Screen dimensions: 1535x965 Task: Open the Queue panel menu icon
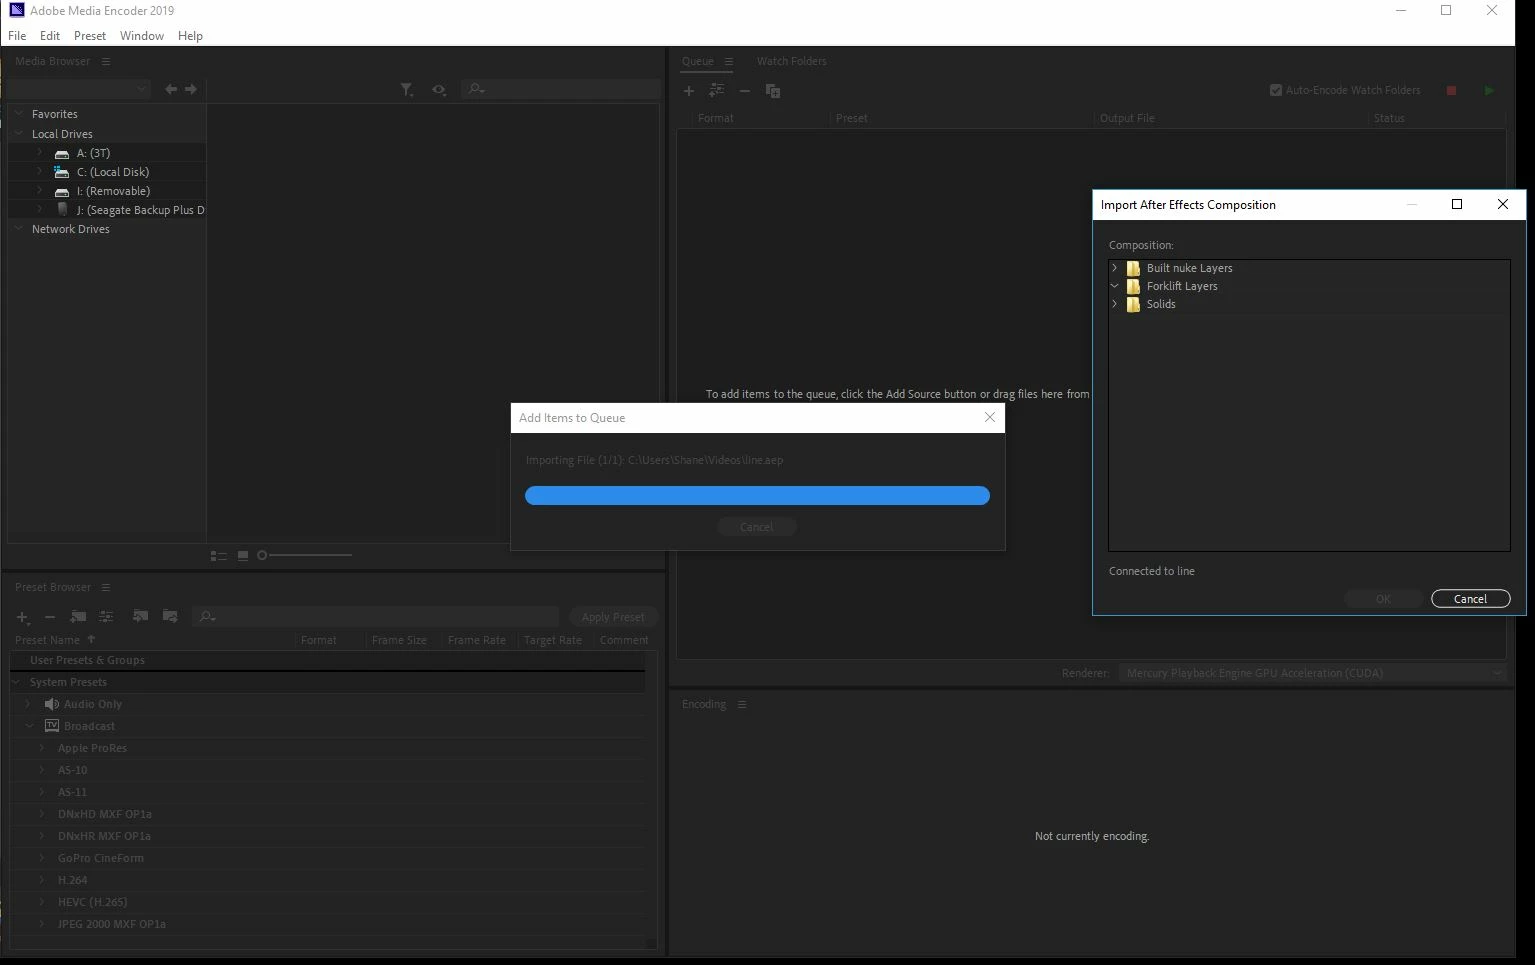point(729,61)
